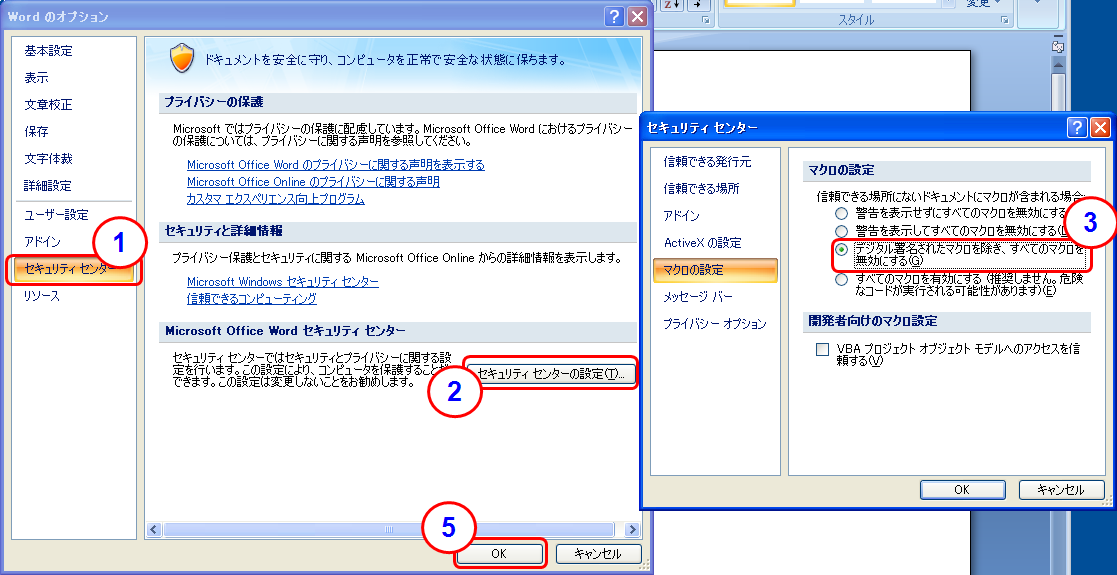Select マクロの設定 in Security Center sidebar
The height and width of the screenshot is (575, 1117).
(715, 270)
